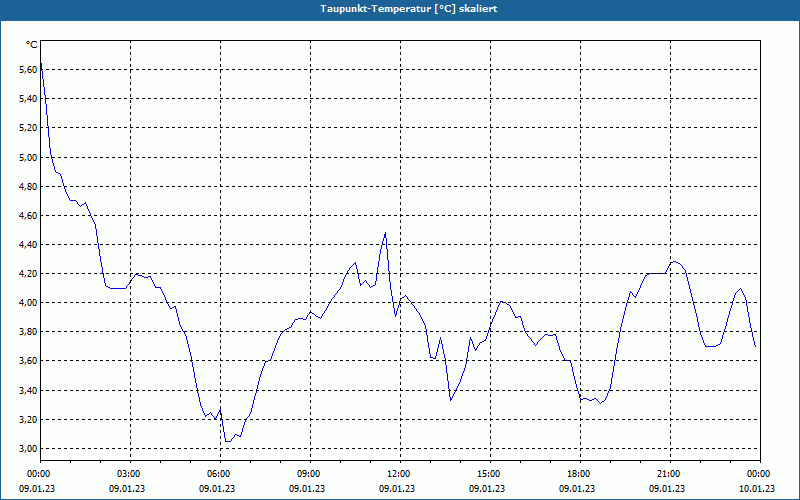The image size is (800, 500).
Task: Click the y-axis label 5,20
Action: (x=28, y=128)
